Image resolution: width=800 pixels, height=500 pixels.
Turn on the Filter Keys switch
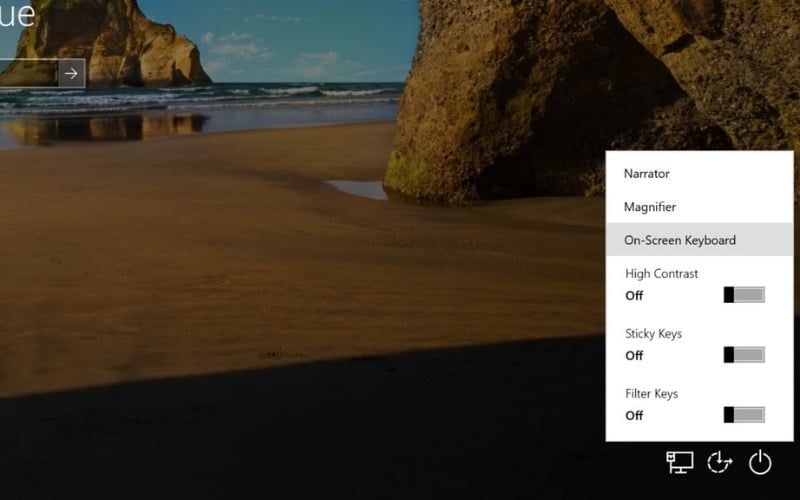pyautogui.click(x=744, y=415)
